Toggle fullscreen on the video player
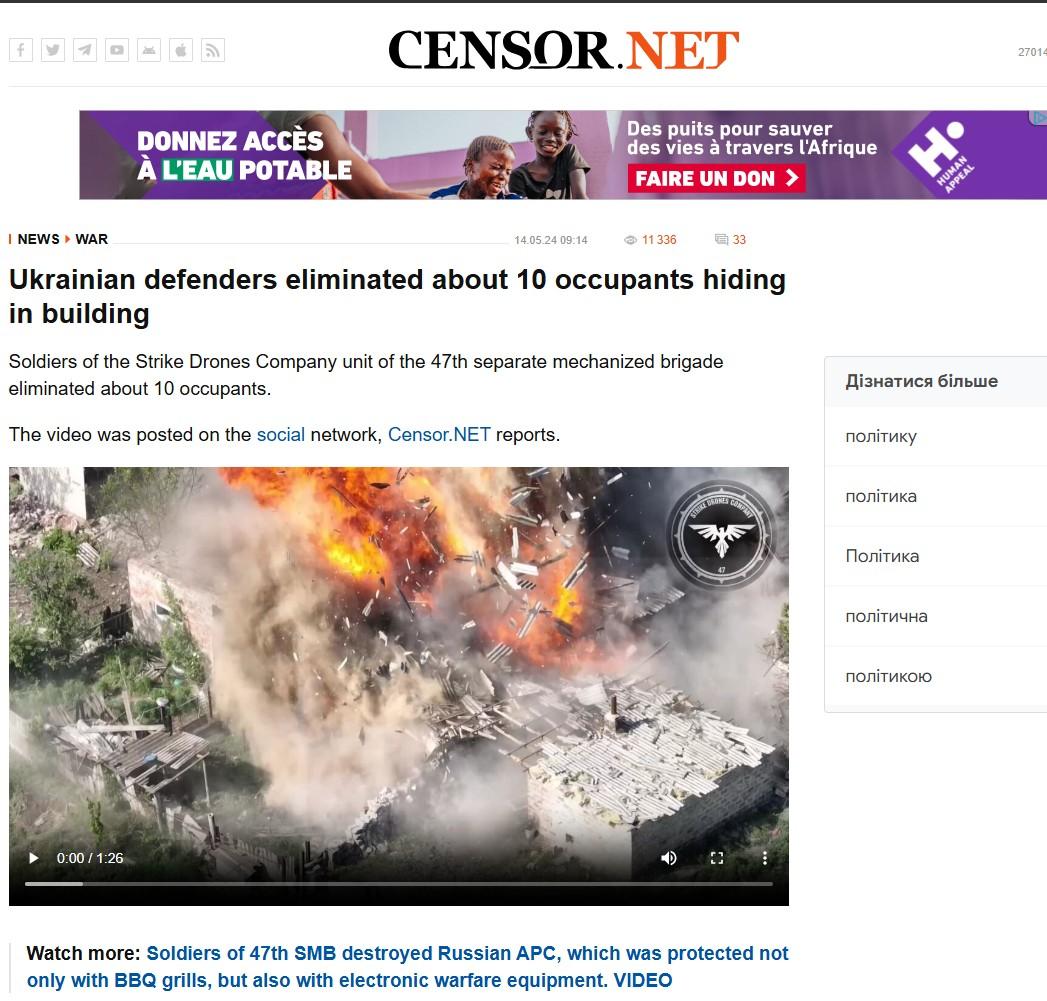 pos(716,858)
